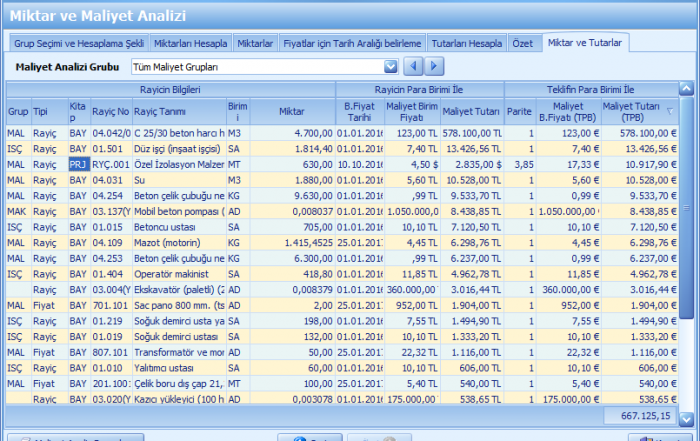Viewport: 700px width, 441px height.
Task: Select the highlighted PRJ cell
Action: pos(78,163)
